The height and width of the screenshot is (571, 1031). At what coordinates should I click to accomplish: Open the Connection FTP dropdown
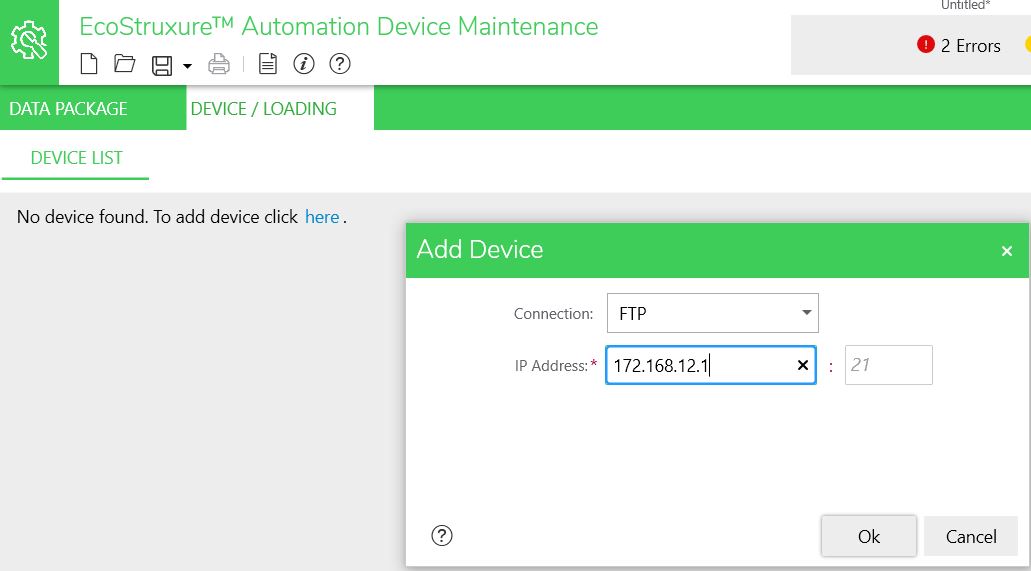[x=712, y=313]
